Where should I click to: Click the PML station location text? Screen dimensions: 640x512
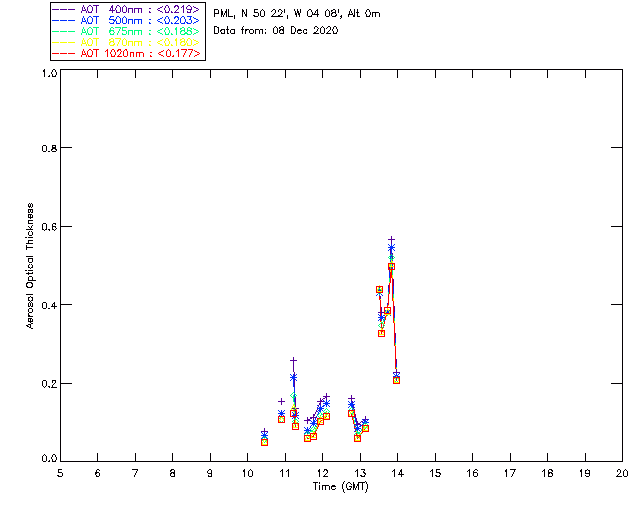pos(297,13)
